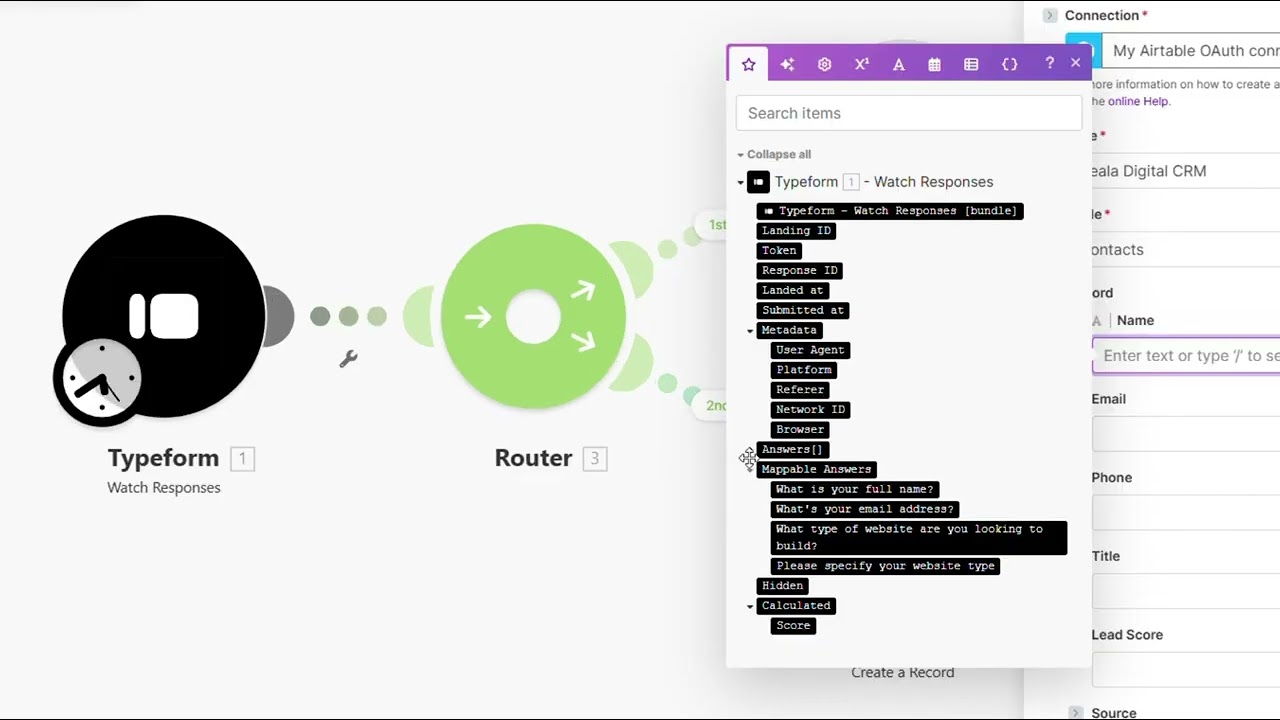Click the Title field input
This screenshot has width=1280, height=720.
click(1186, 591)
